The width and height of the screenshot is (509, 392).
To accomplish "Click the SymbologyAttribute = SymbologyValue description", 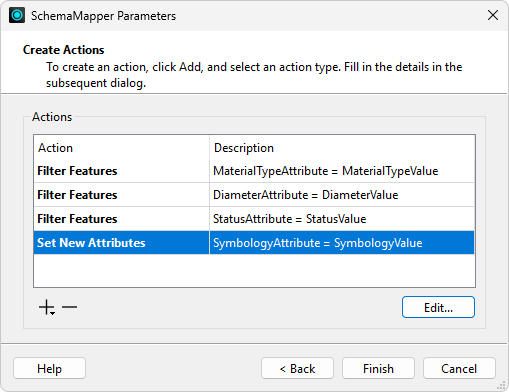I will pos(317,243).
